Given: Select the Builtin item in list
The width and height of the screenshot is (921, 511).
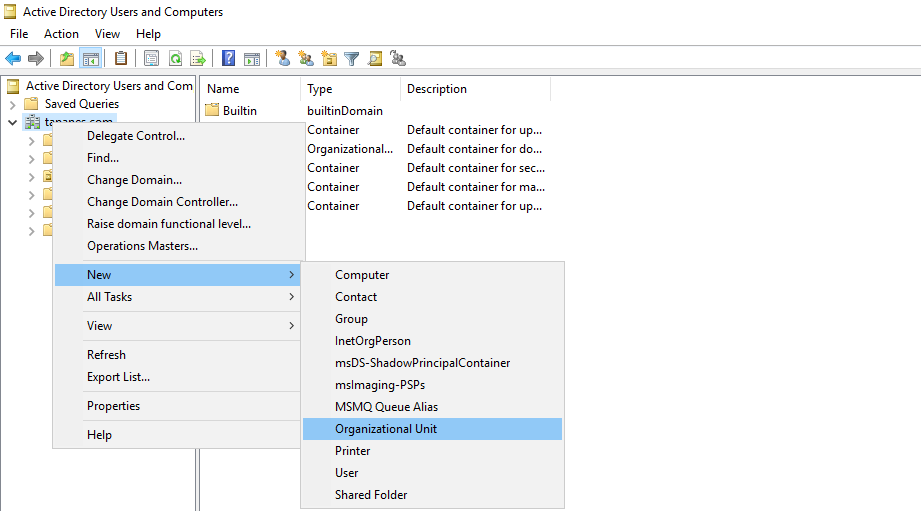Looking at the screenshot, I should (x=240, y=111).
